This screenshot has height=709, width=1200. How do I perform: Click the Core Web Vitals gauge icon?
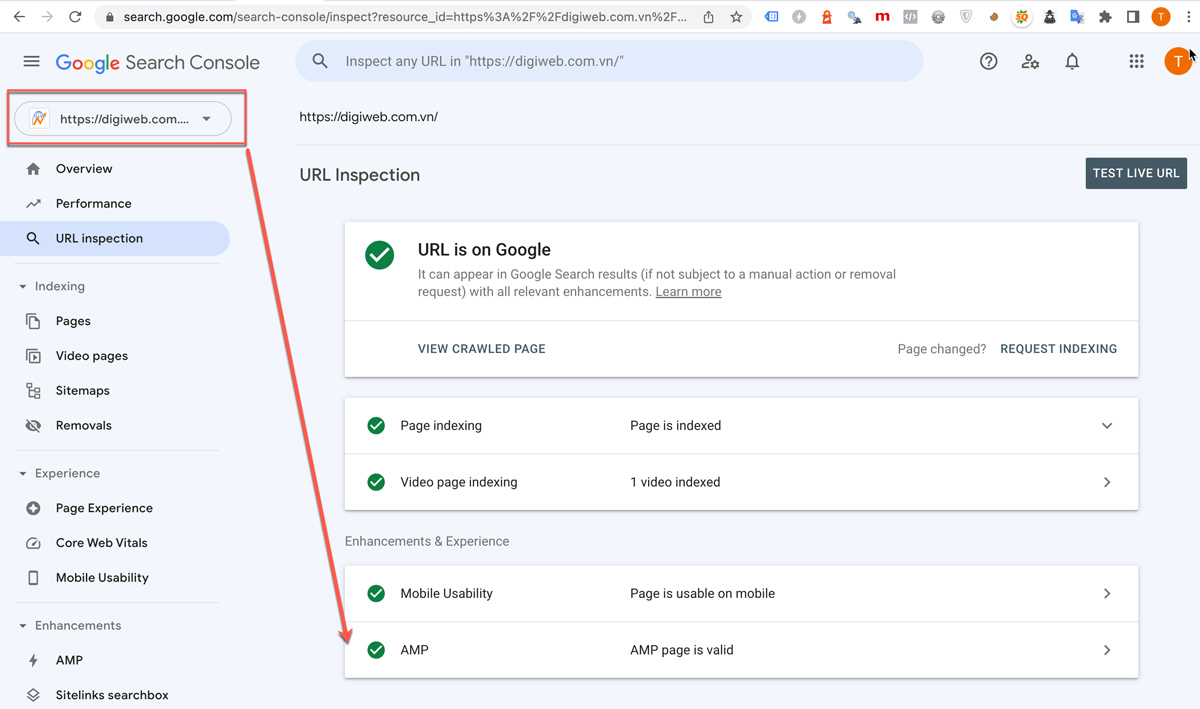pos(33,543)
